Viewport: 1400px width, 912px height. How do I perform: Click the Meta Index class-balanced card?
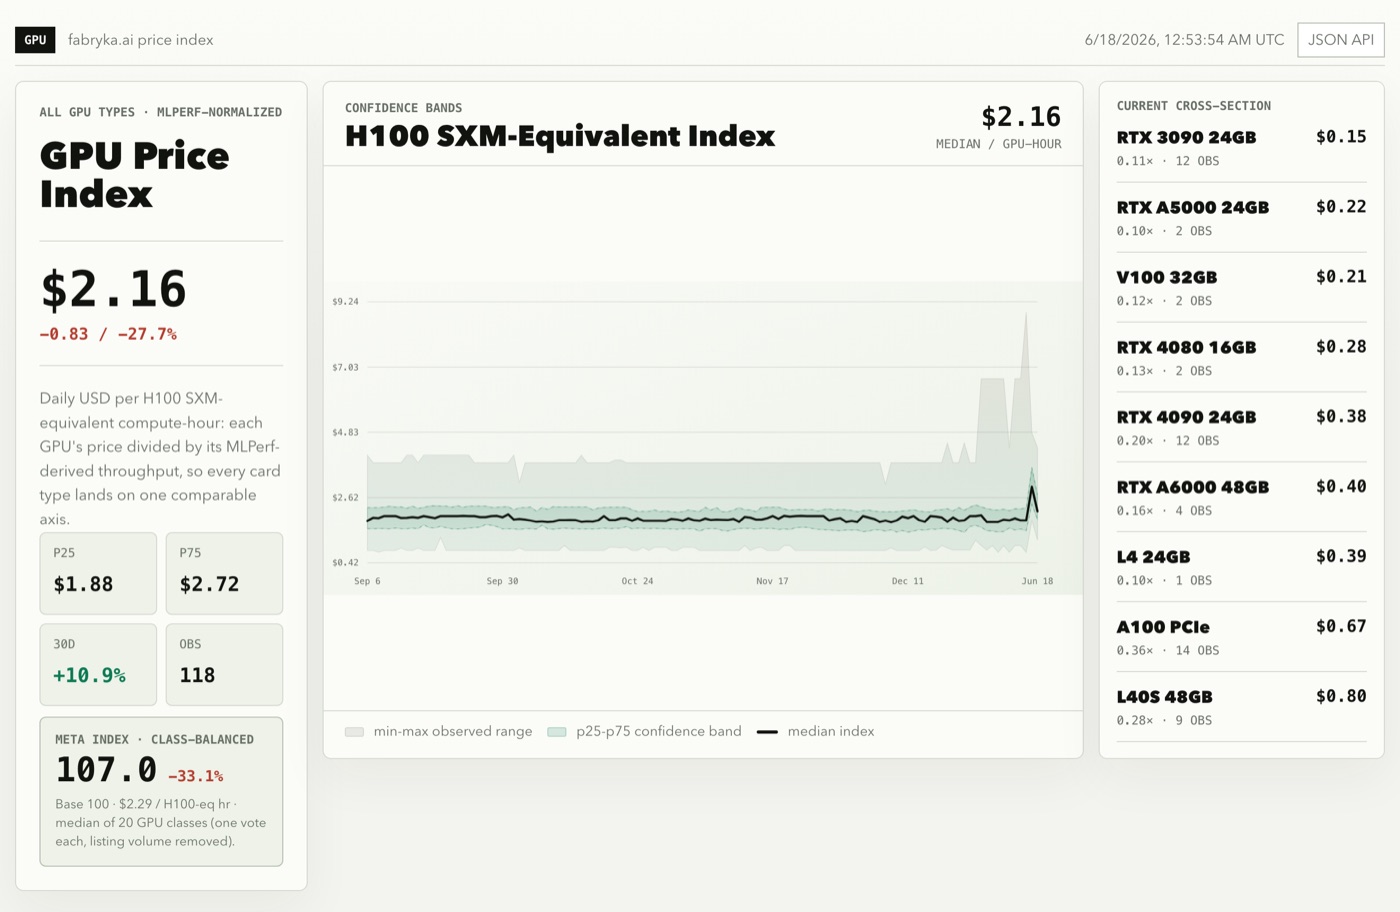point(161,791)
